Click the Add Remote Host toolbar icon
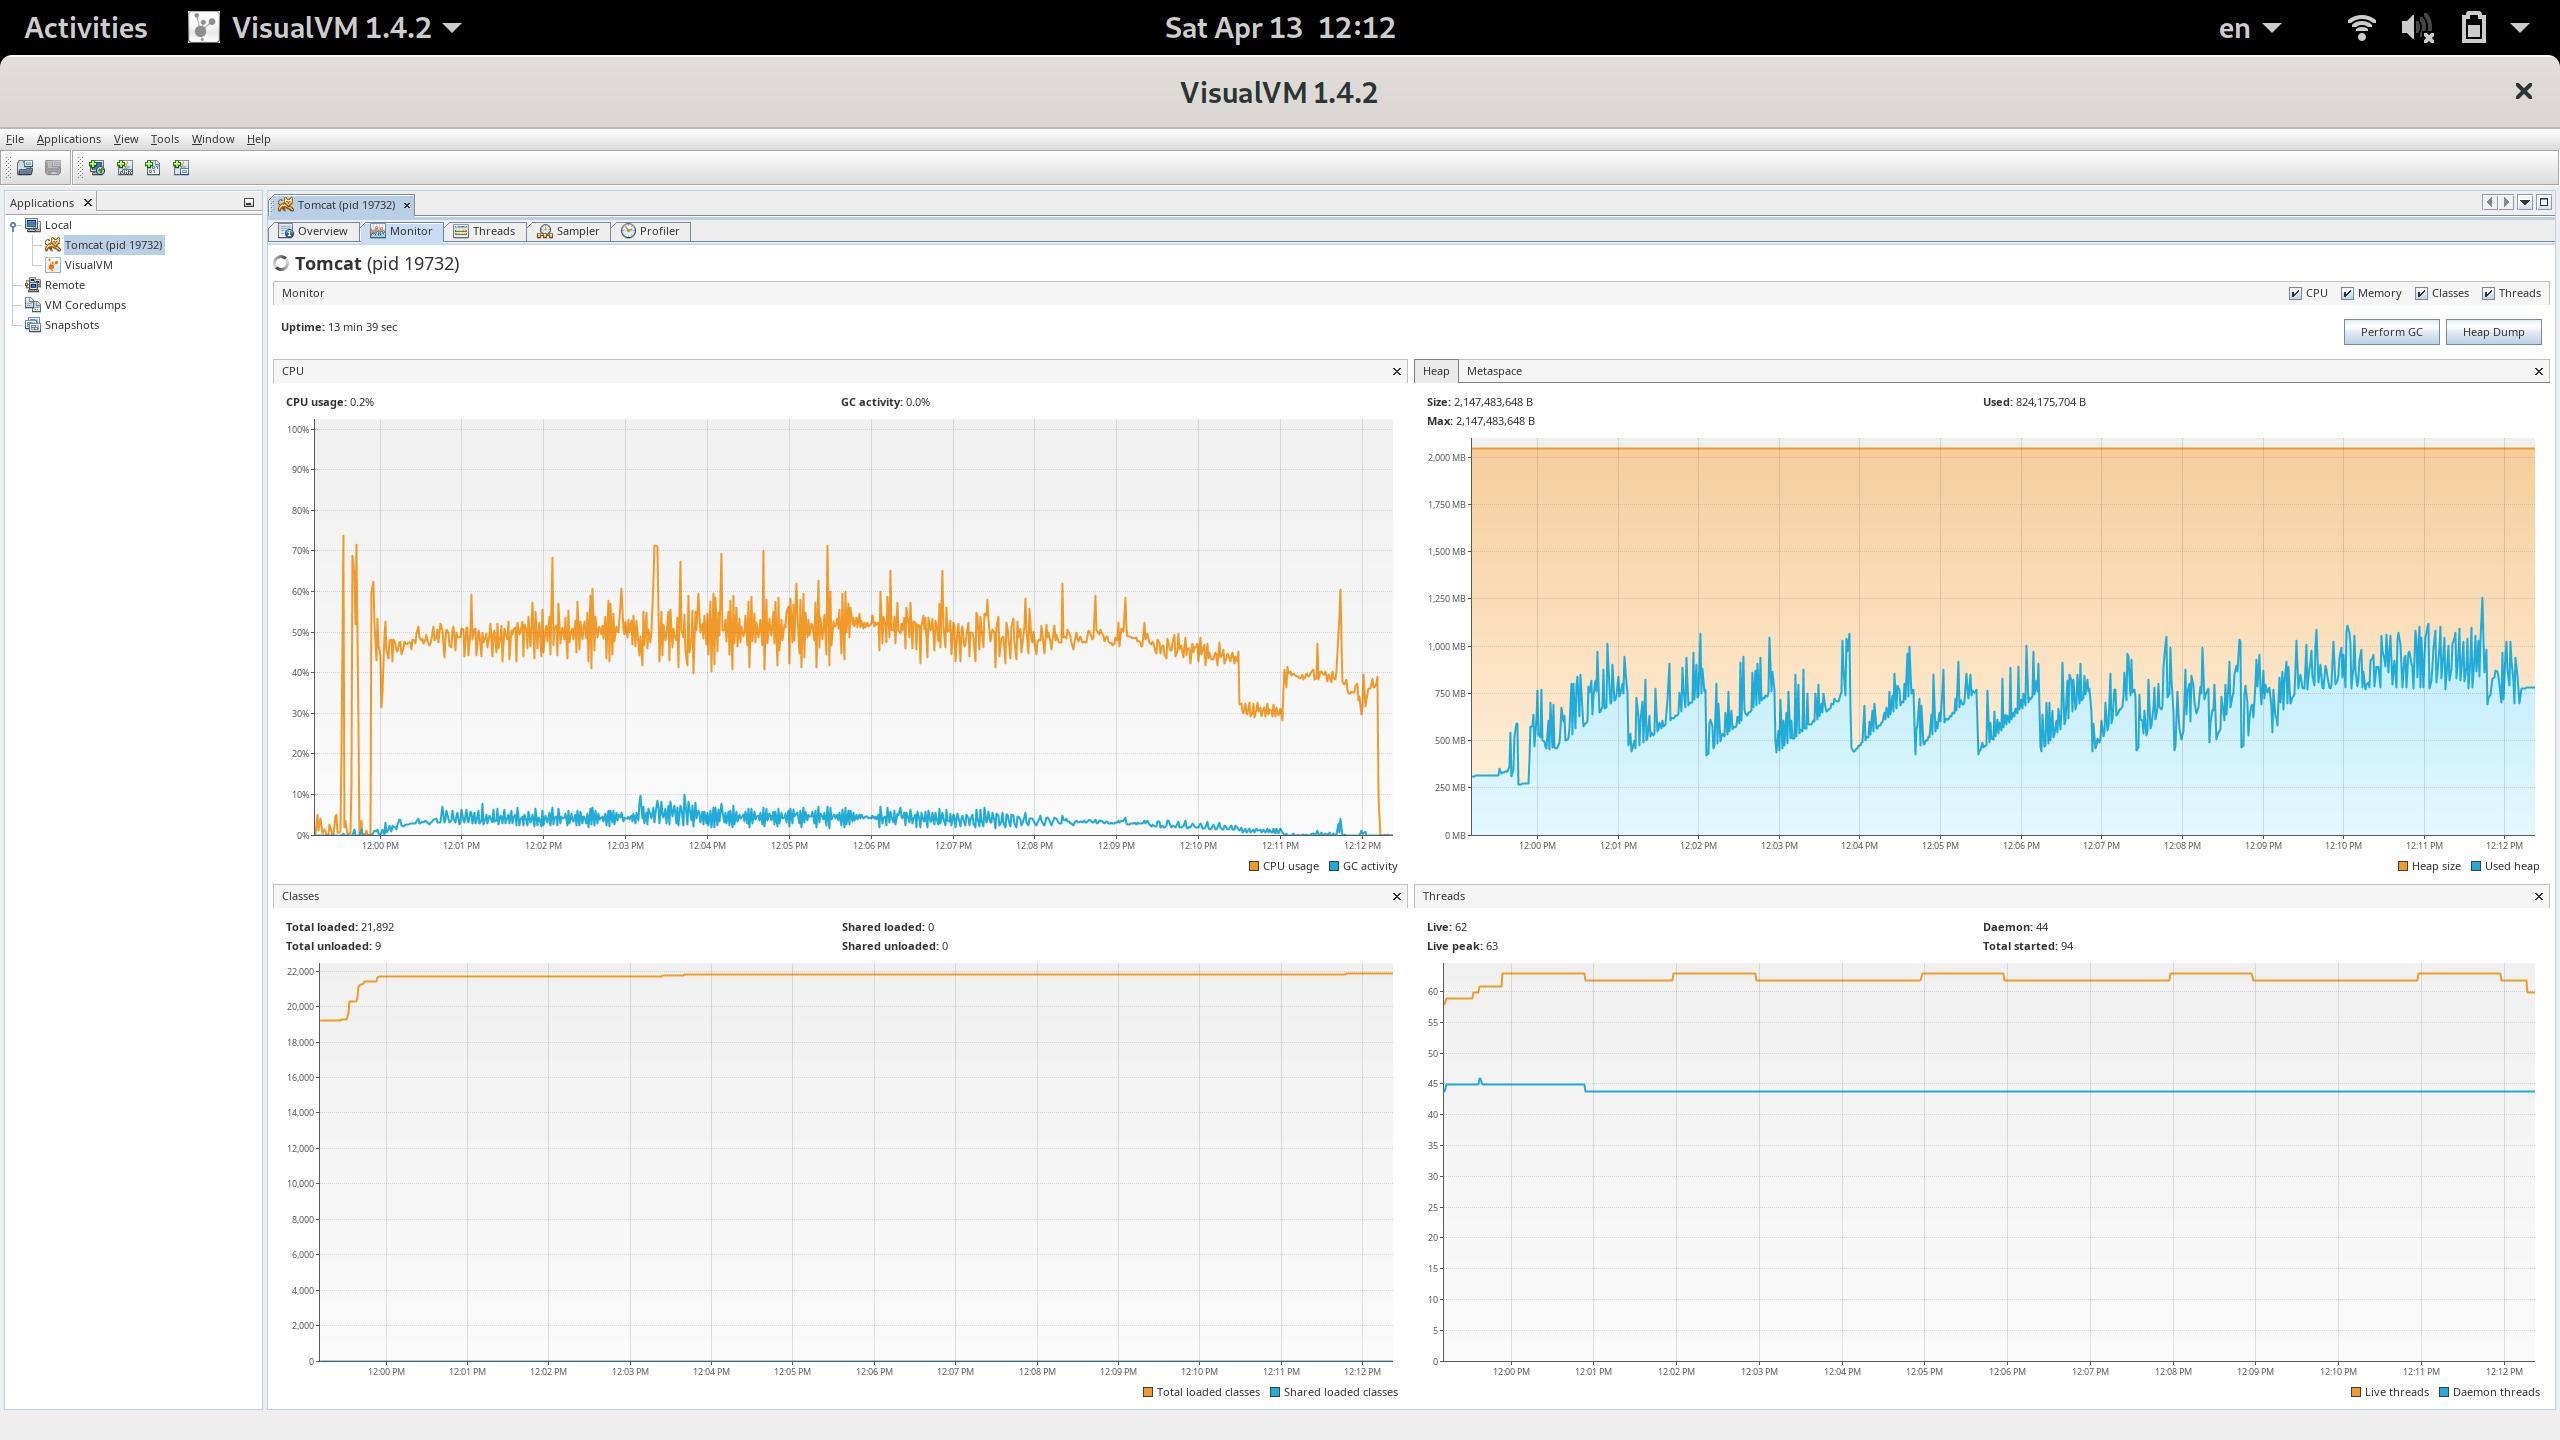Viewport: 2560px width, 1440px height. [x=97, y=168]
